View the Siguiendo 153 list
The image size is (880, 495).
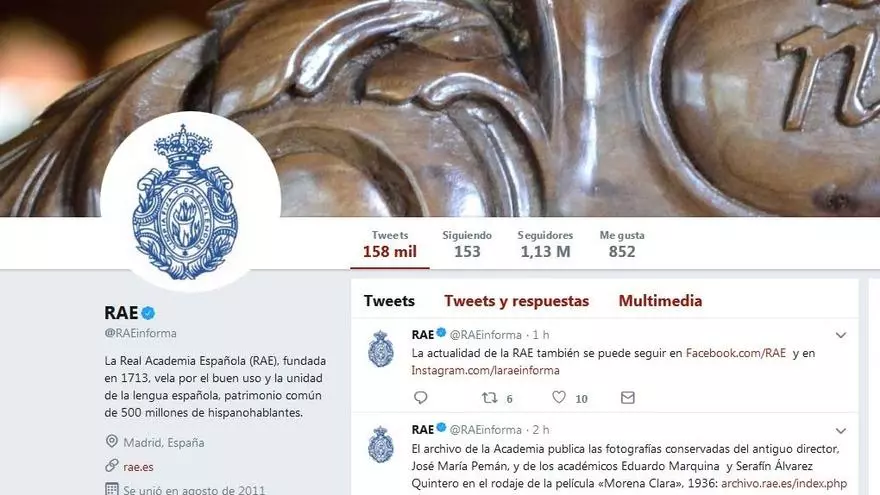(467, 244)
